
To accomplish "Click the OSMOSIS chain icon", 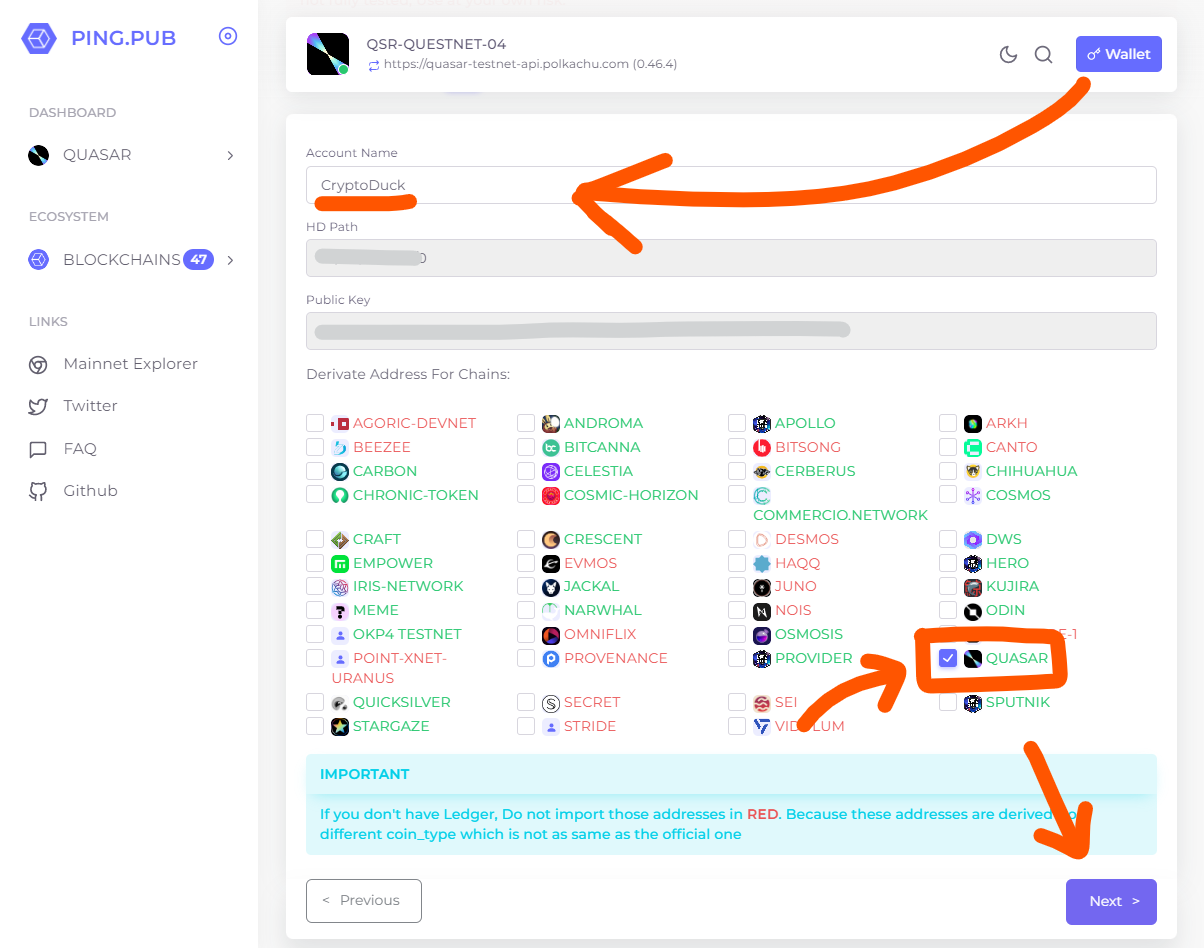I will click(x=761, y=634).
